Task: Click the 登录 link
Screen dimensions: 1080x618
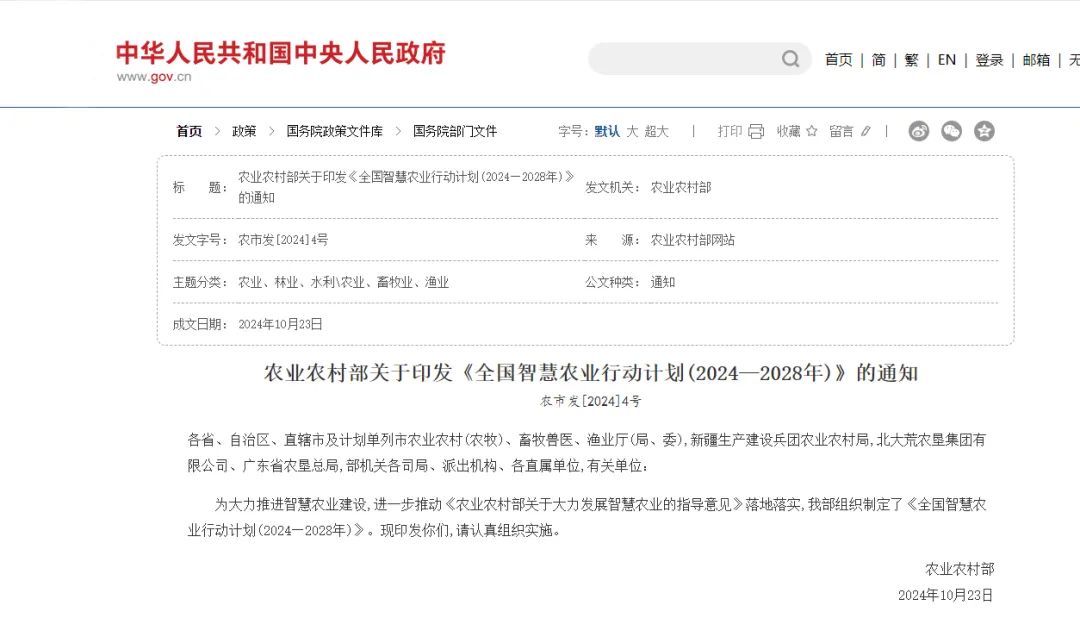Action: pyautogui.click(x=989, y=60)
